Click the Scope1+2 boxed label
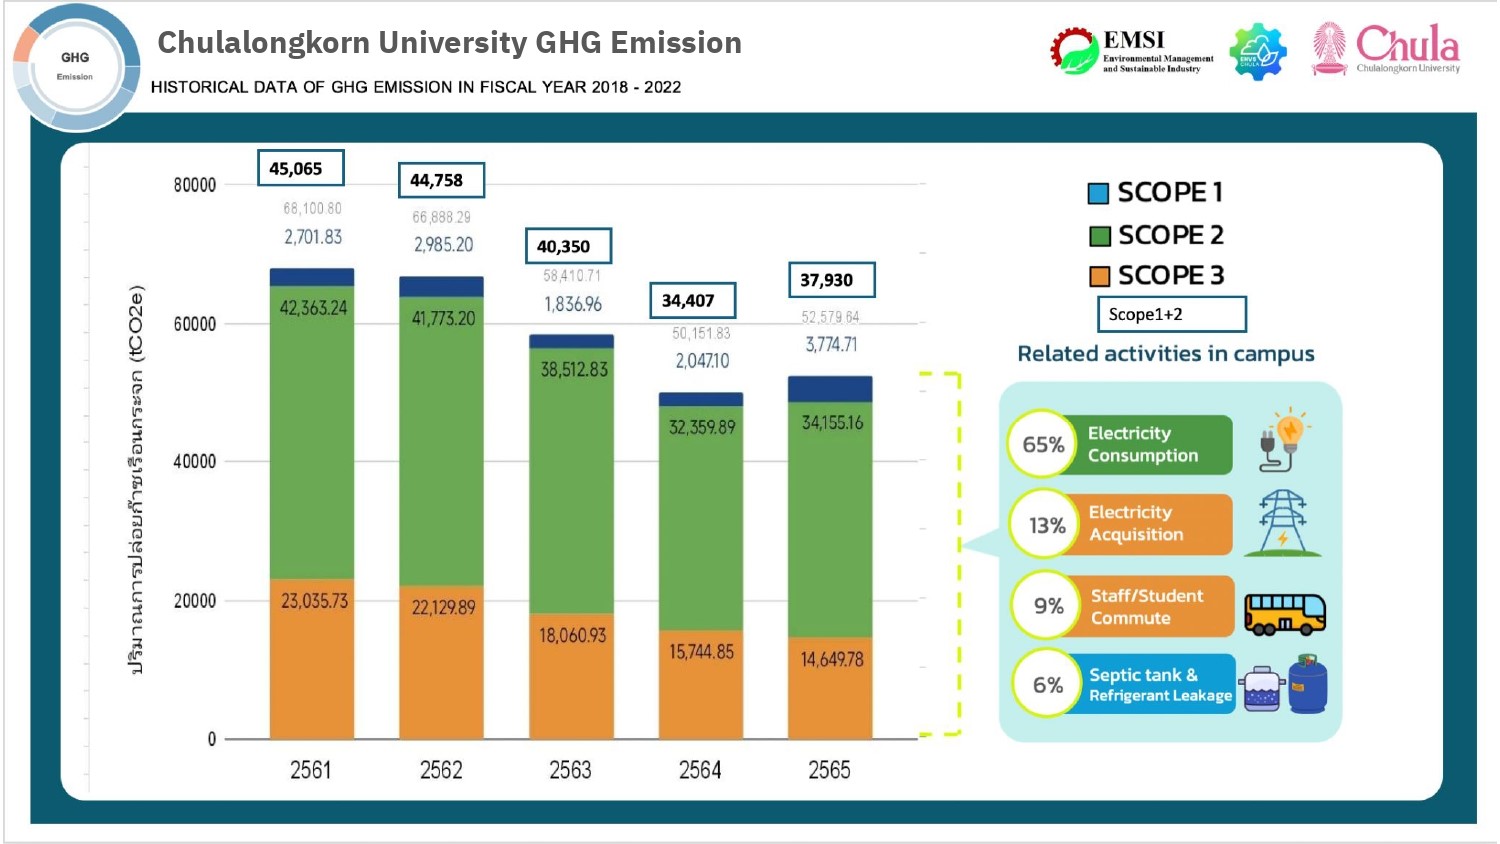This screenshot has height=844, width=1500. tap(1173, 313)
